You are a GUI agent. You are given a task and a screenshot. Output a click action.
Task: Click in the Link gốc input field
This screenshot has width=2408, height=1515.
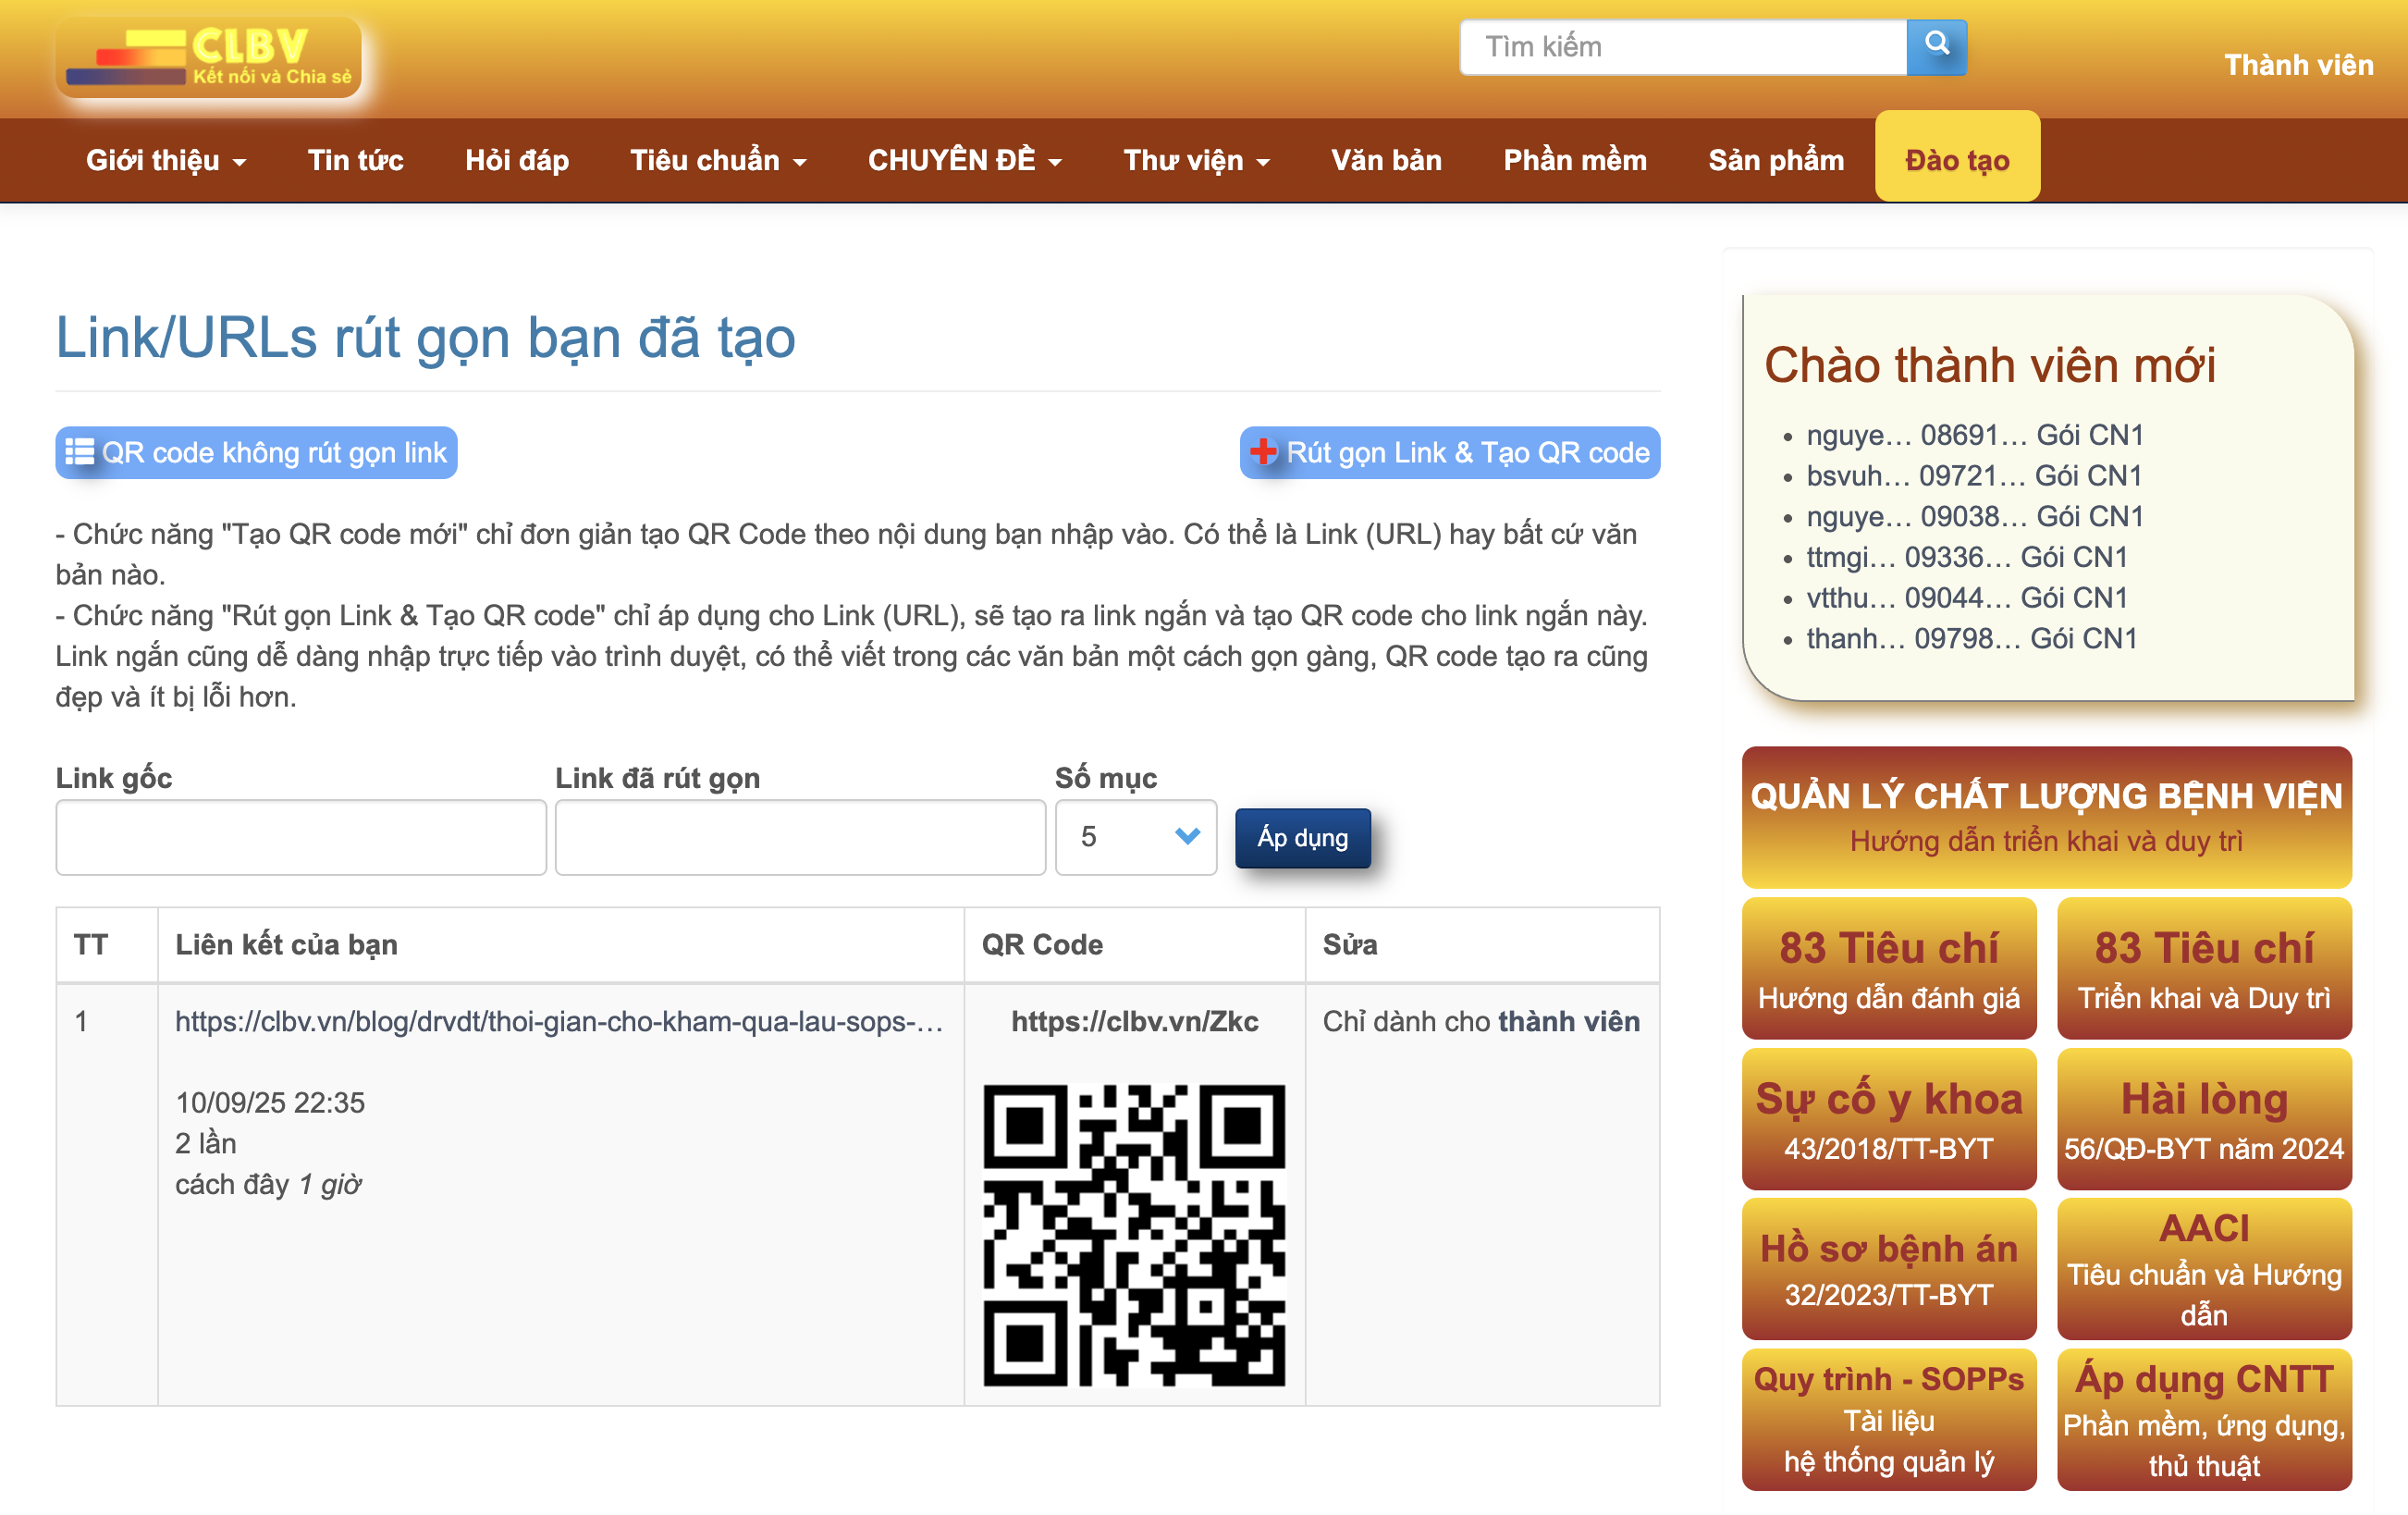300,836
